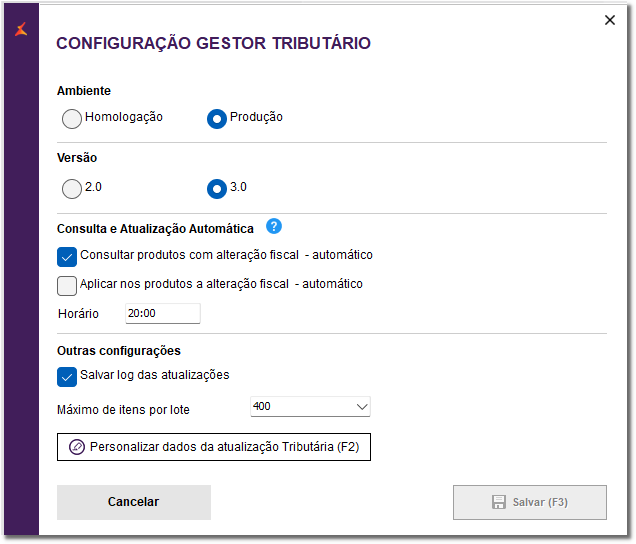Click the floppy disk icon on Salvar
This screenshot has width=636, height=544.
499,502
